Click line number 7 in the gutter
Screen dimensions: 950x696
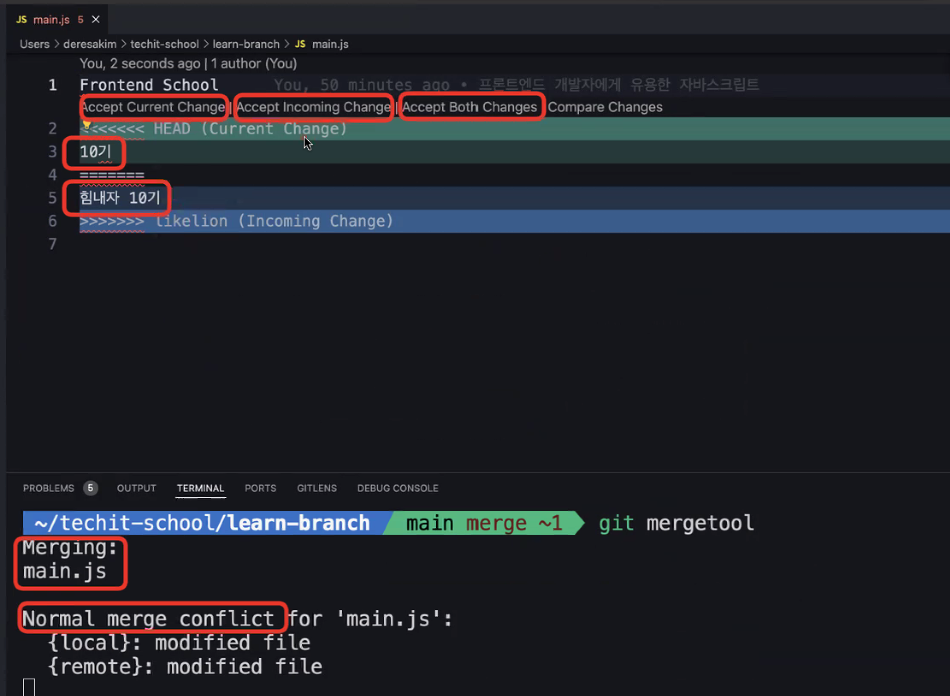click(x=53, y=244)
